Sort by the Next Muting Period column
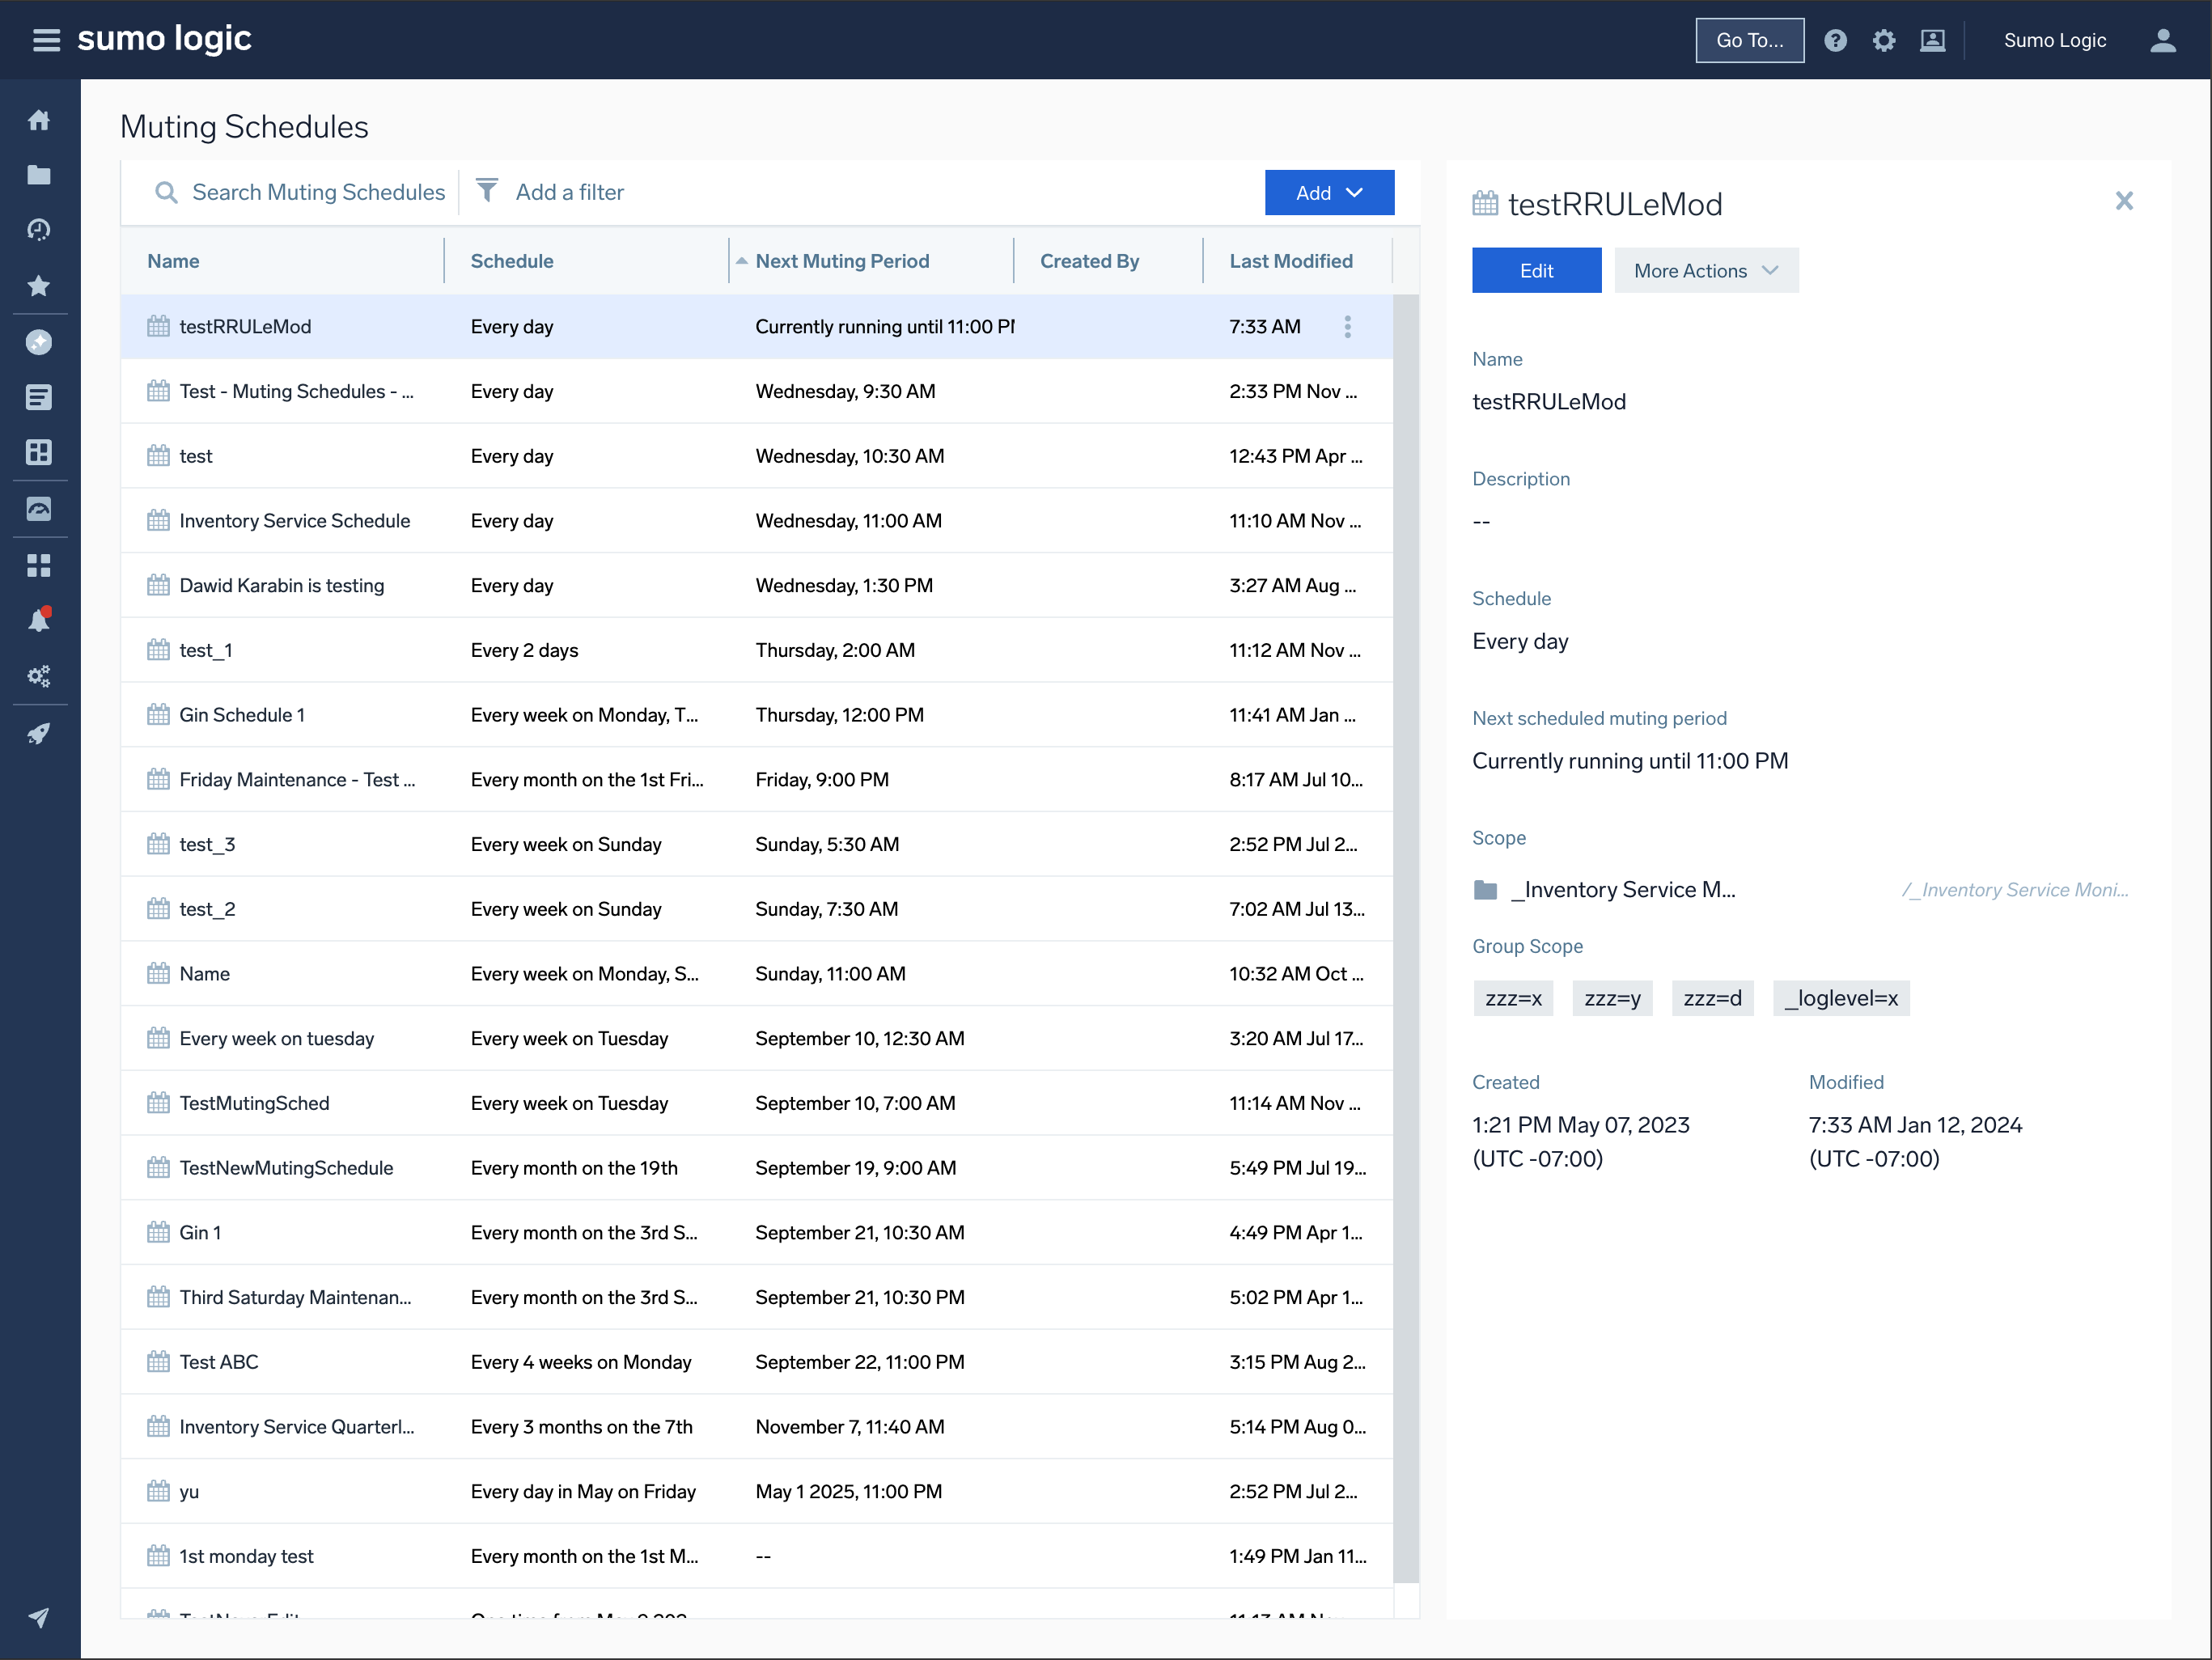The height and width of the screenshot is (1660, 2212). (842, 260)
